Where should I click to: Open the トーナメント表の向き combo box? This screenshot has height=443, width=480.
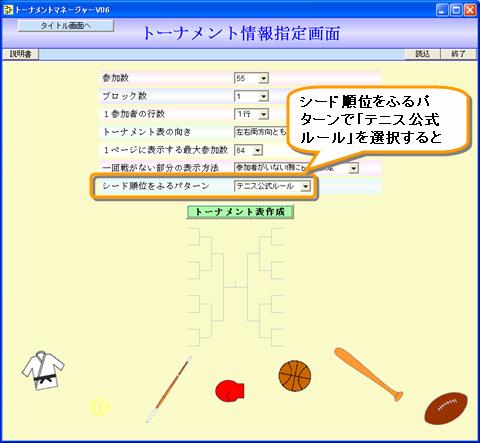(260, 132)
